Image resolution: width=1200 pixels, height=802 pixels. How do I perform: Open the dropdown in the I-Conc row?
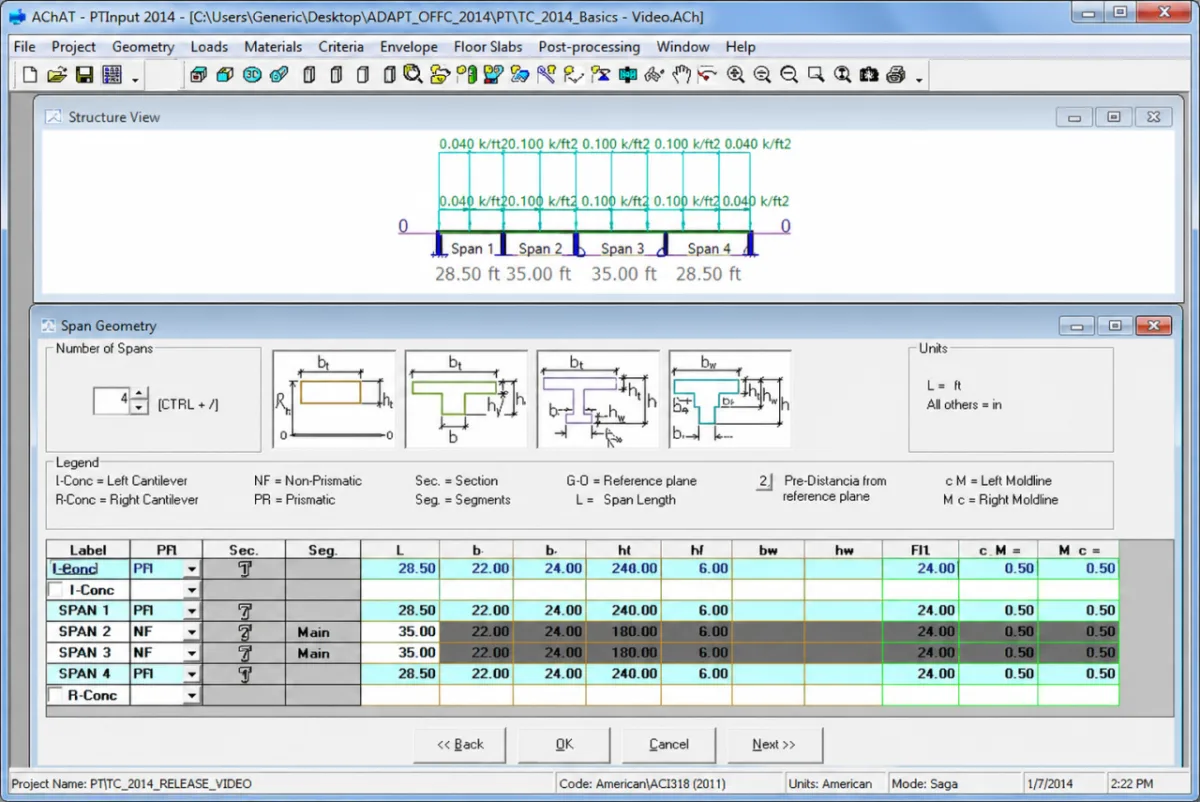192,590
